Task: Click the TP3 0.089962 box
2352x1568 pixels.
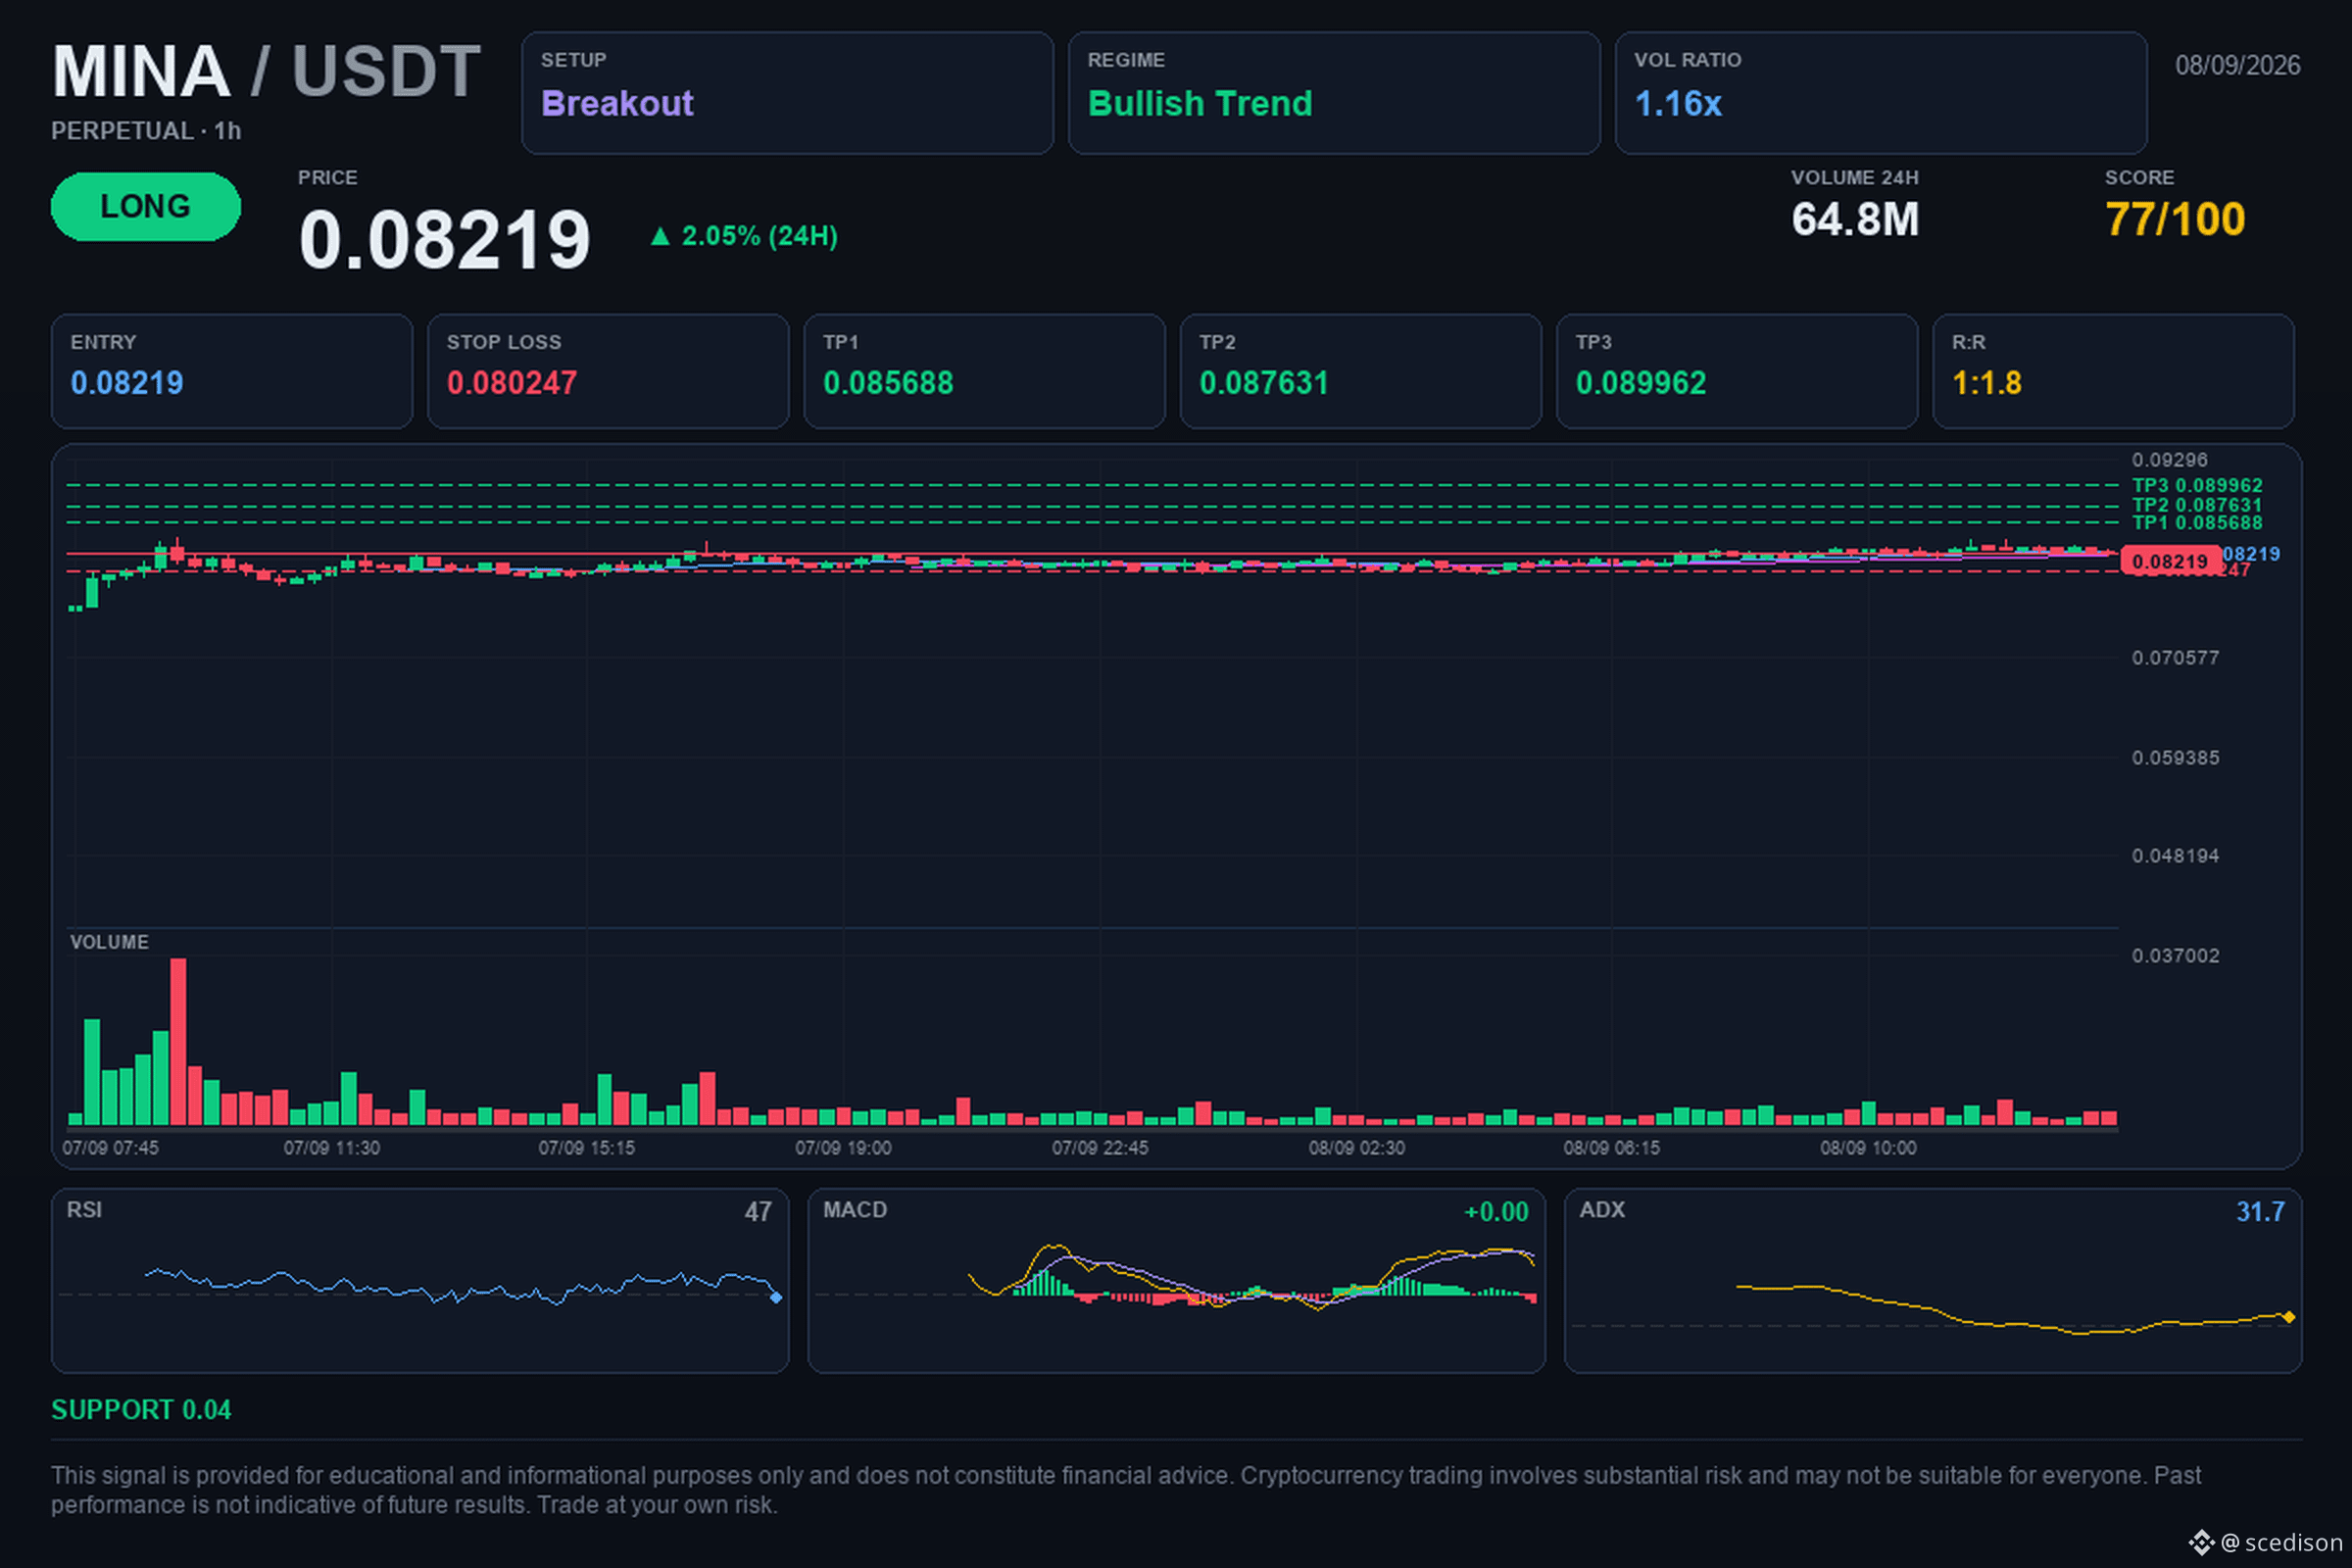Action: pos(1737,371)
